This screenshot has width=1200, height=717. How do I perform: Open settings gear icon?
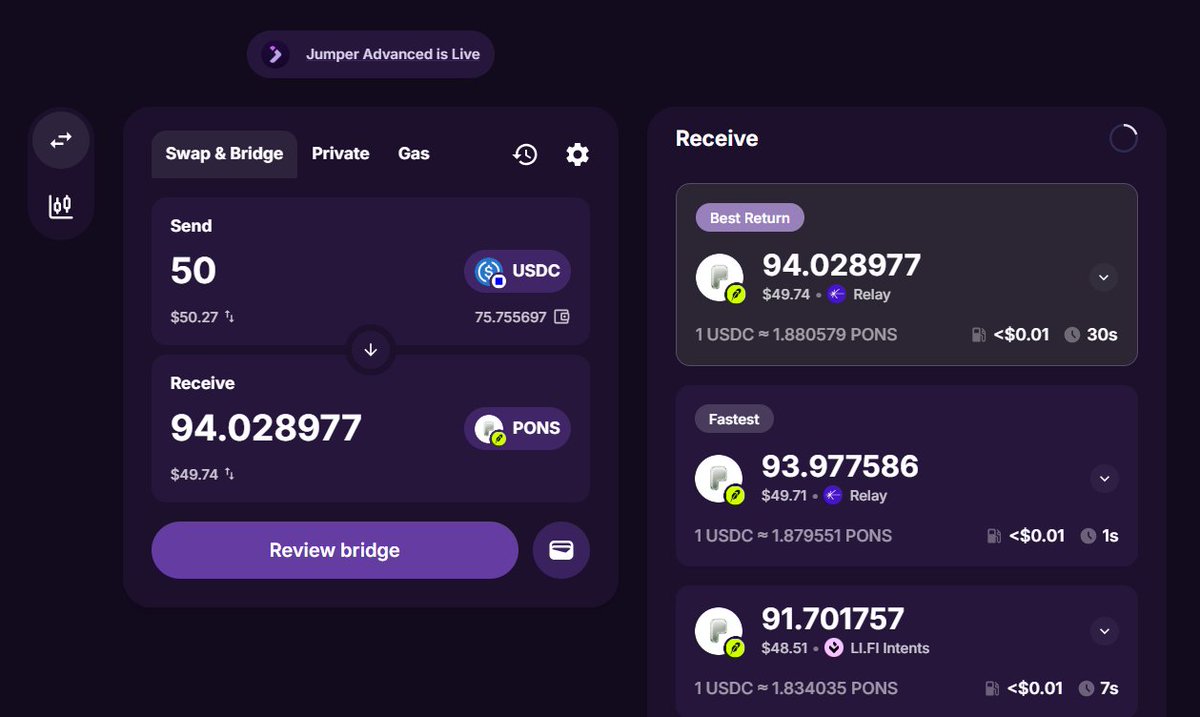coord(577,154)
